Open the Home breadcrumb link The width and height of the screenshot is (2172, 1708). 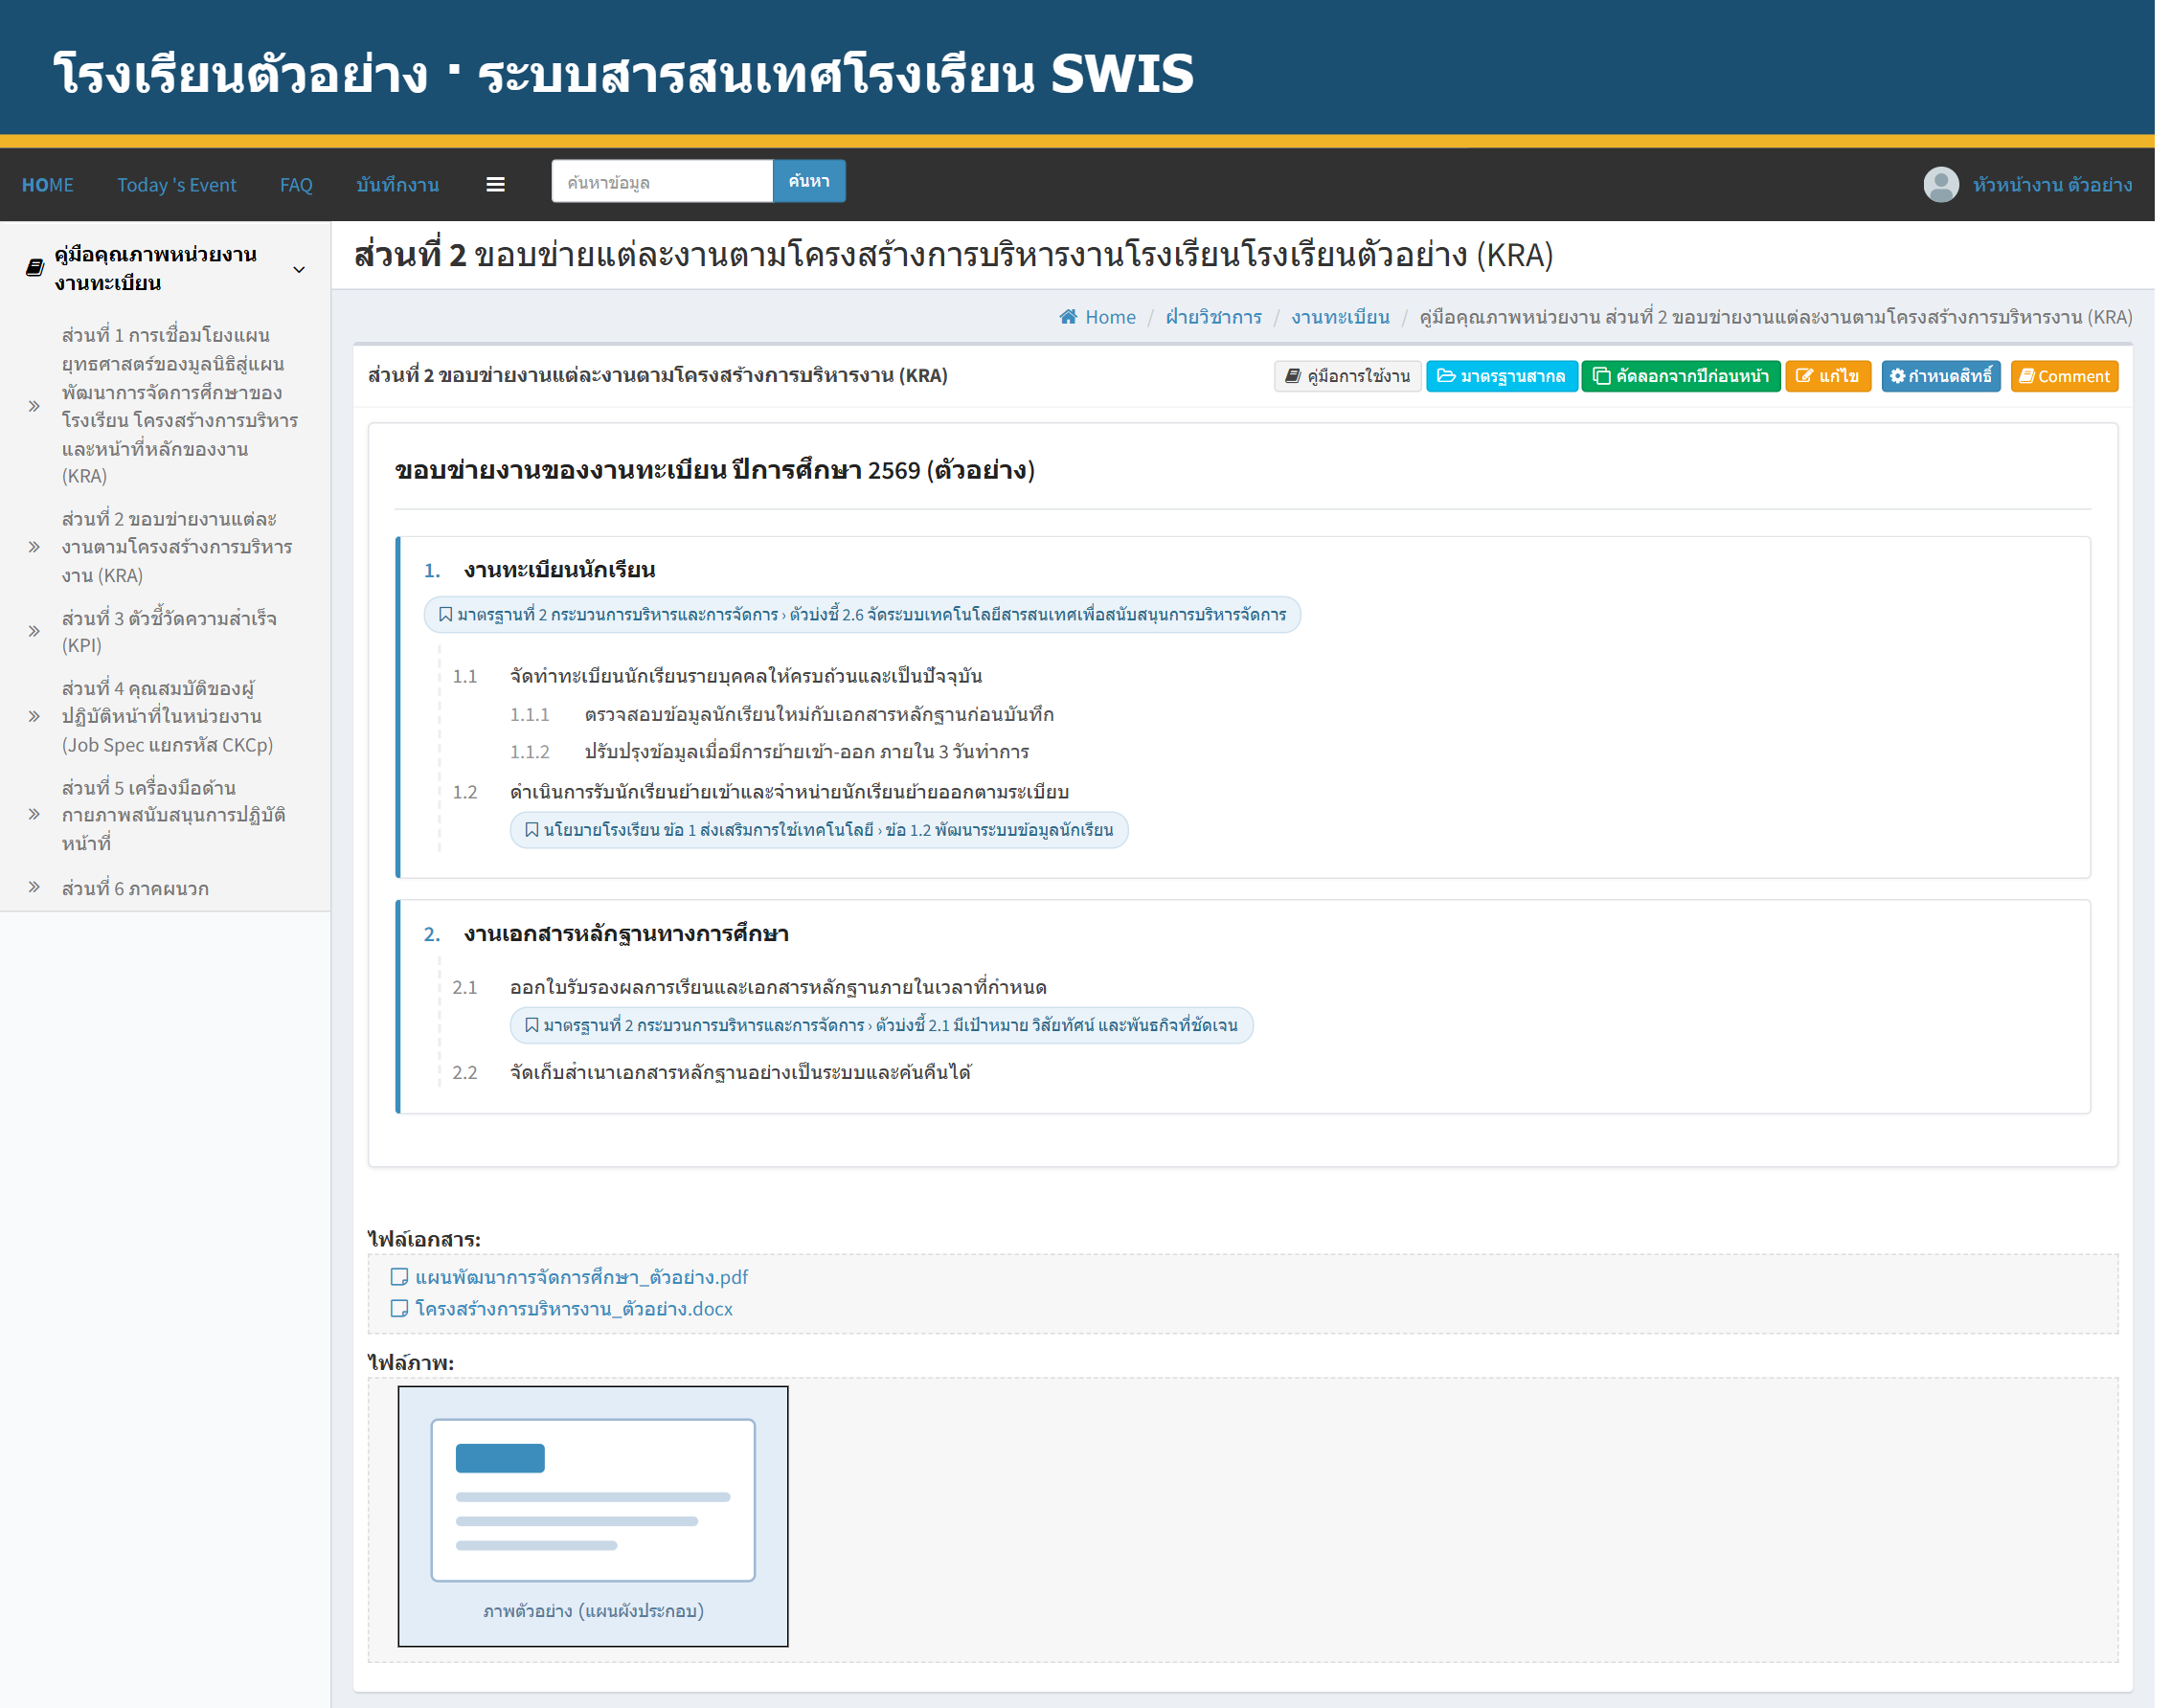1098,317
